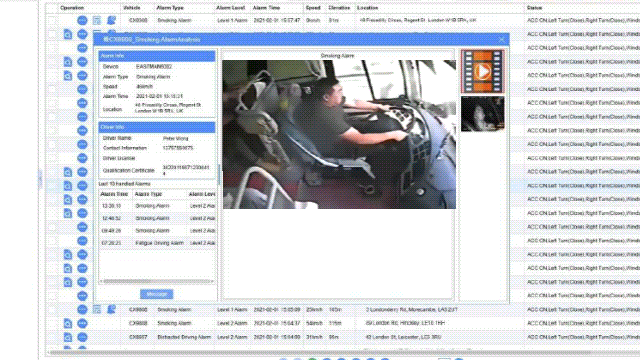The height and width of the screenshot is (360, 640).
Task: Click the driver cabin image in the dialog
Action: (339, 134)
